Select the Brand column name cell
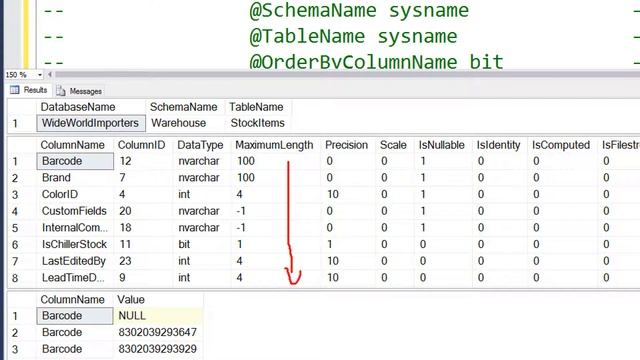Screen dimensions: 640x360 [75, 178]
